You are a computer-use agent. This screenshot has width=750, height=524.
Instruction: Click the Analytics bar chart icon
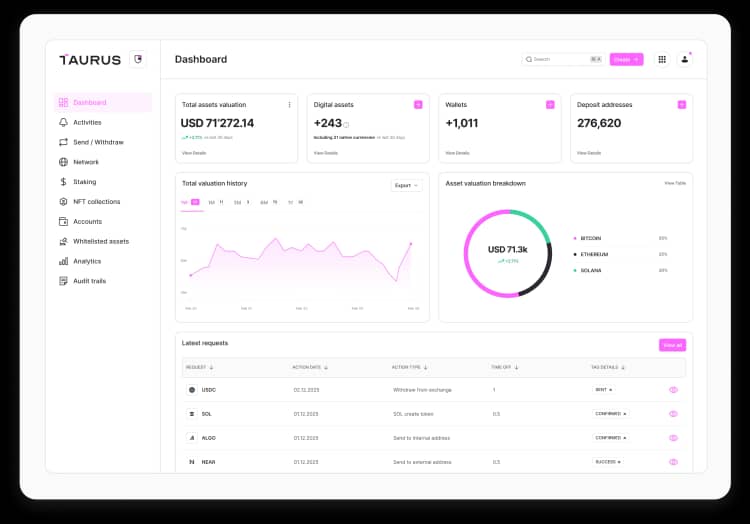(x=63, y=261)
